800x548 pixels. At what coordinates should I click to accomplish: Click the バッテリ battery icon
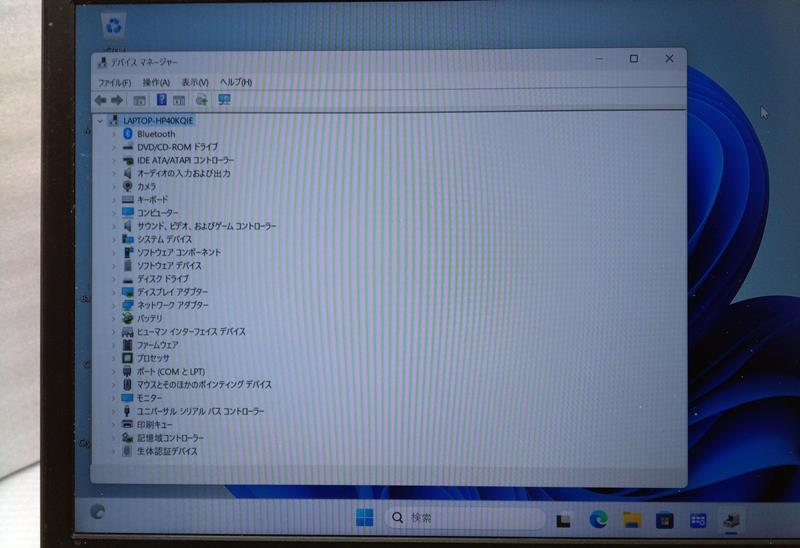pos(128,318)
